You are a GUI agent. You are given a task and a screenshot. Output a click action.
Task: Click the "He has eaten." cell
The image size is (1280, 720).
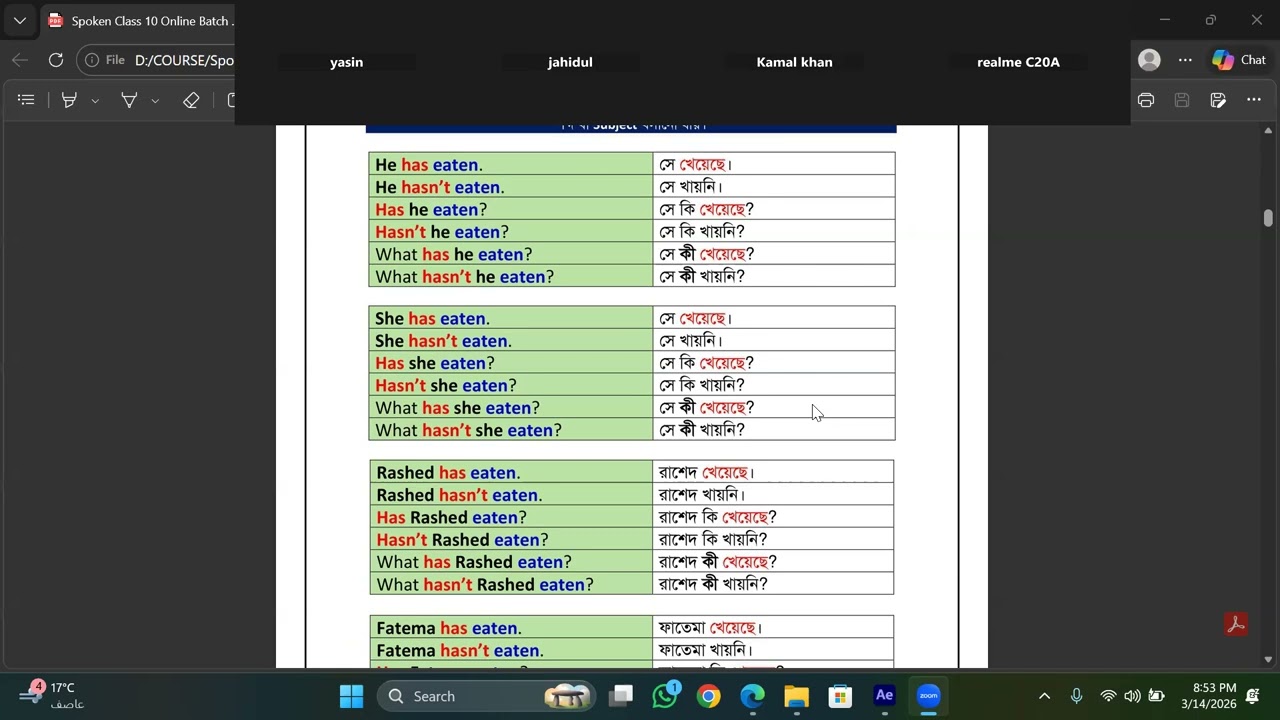511,164
